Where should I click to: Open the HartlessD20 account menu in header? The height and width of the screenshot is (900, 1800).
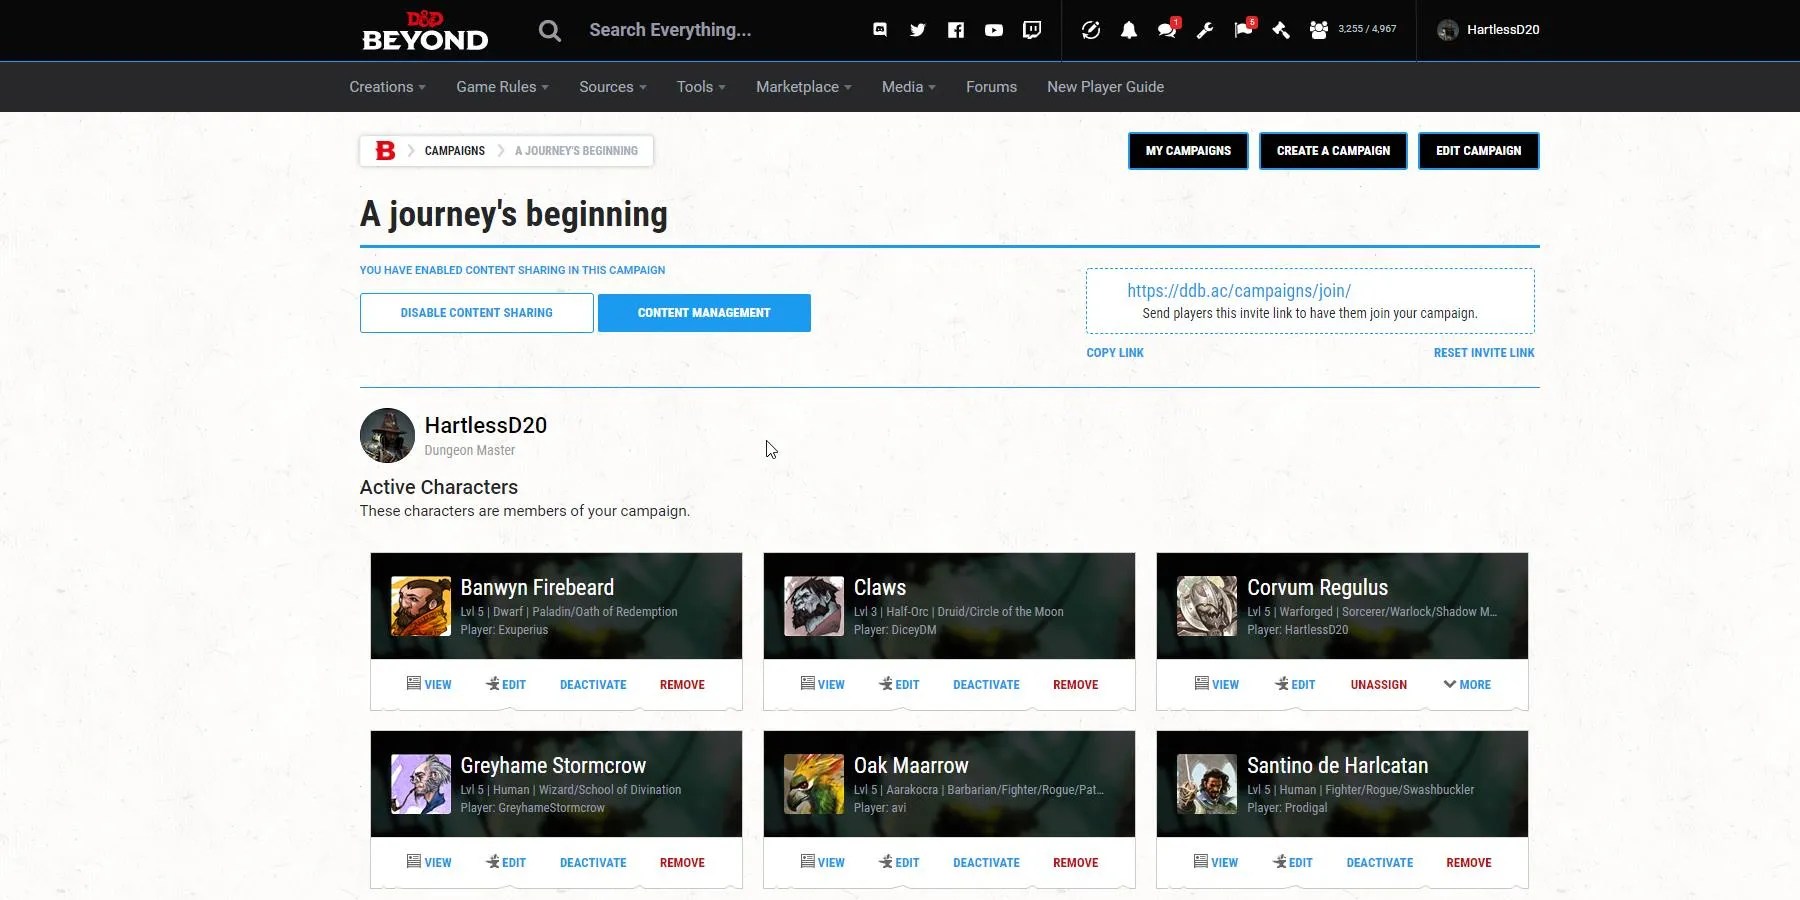1488,30
